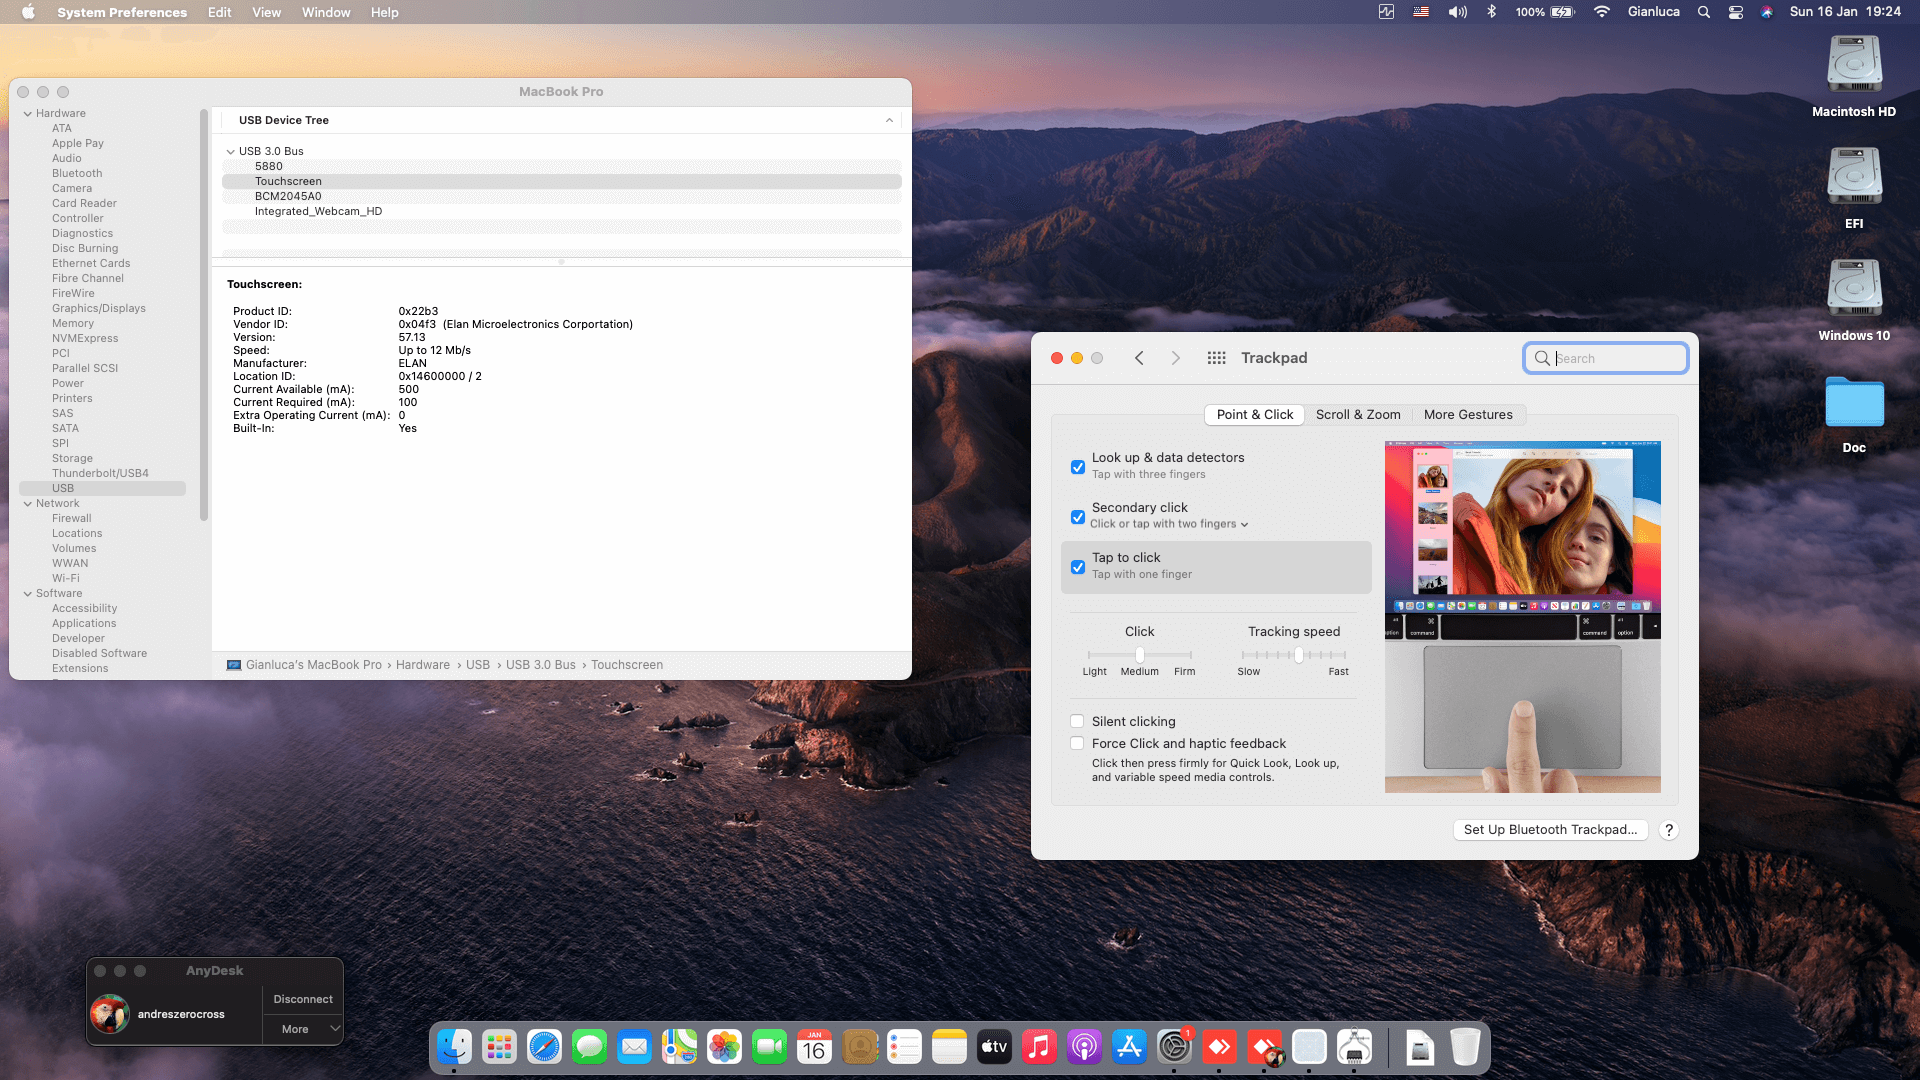The image size is (1920, 1080).
Task: Disable the Tap to click checkbox
Action: [x=1078, y=567]
